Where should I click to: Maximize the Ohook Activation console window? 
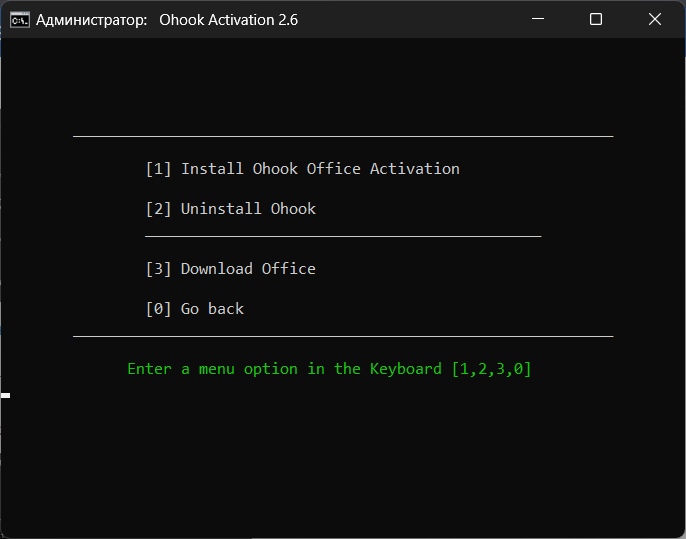(596, 19)
